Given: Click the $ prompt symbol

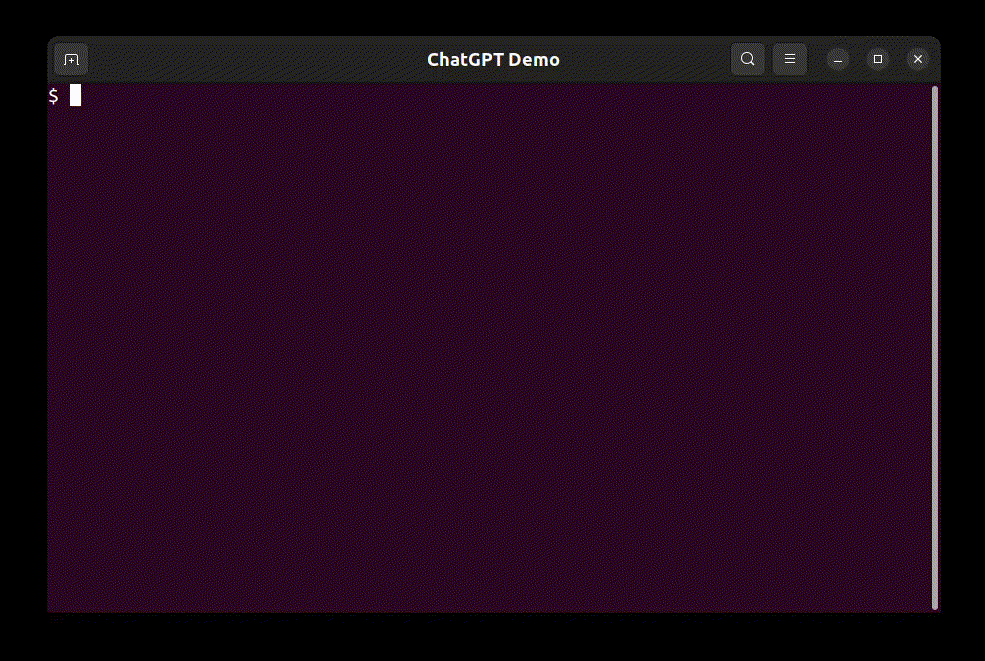Looking at the screenshot, I should coord(53,96).
